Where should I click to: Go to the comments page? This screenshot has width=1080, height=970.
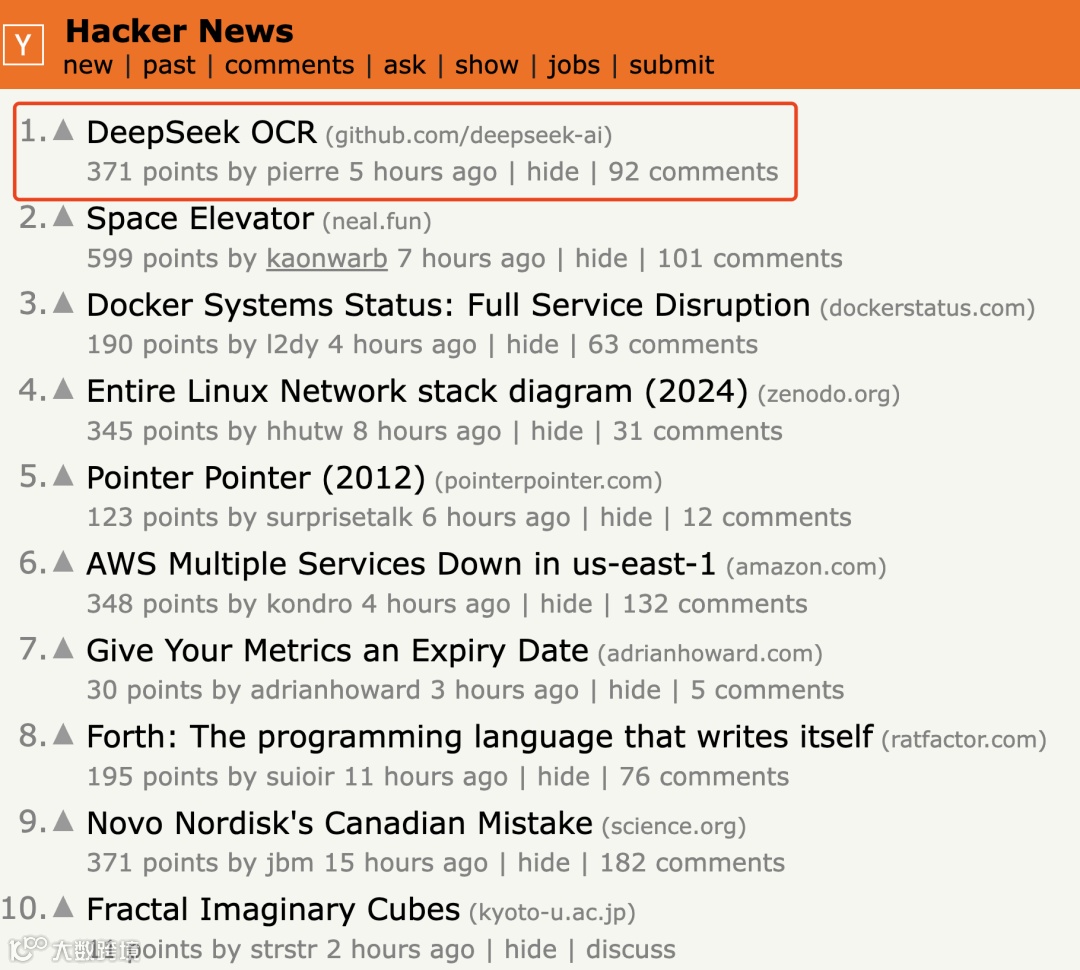click(289, 65)
